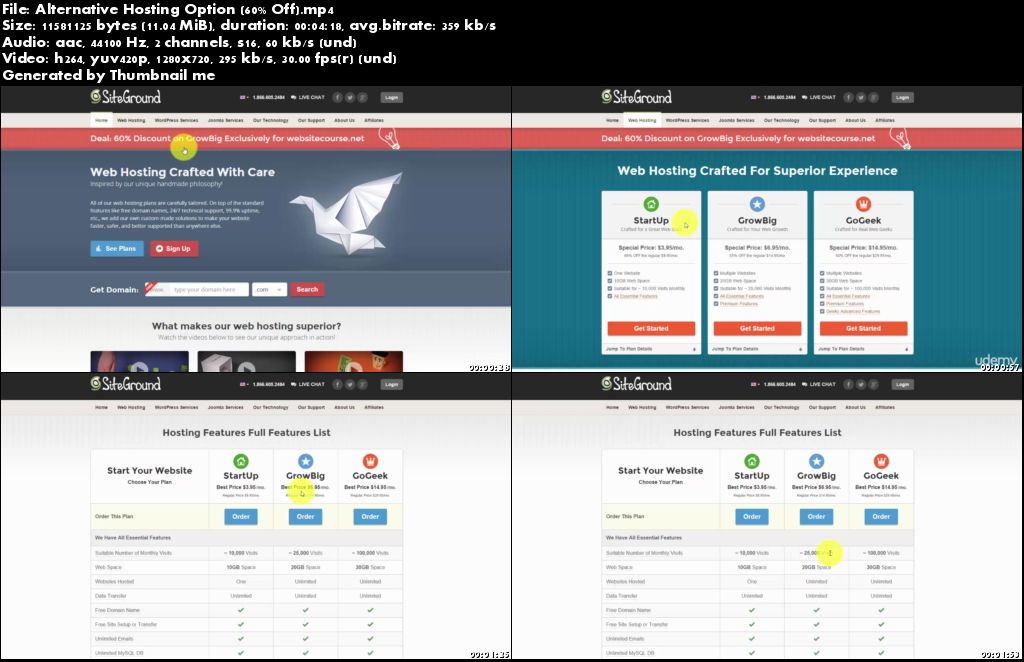Toggle GoGeek 'Geeky Advanced Features' checkbox
1024x662 pixels.
[822, 311]
